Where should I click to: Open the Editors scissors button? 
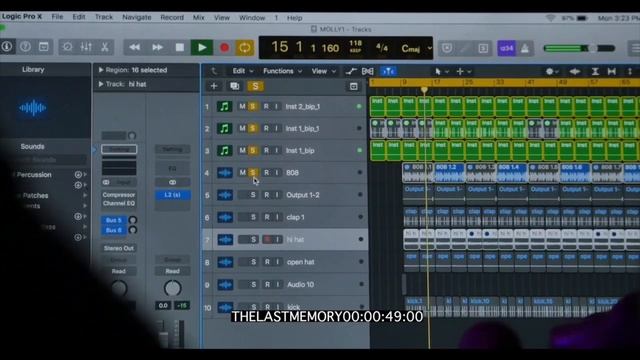coord(105,47)
